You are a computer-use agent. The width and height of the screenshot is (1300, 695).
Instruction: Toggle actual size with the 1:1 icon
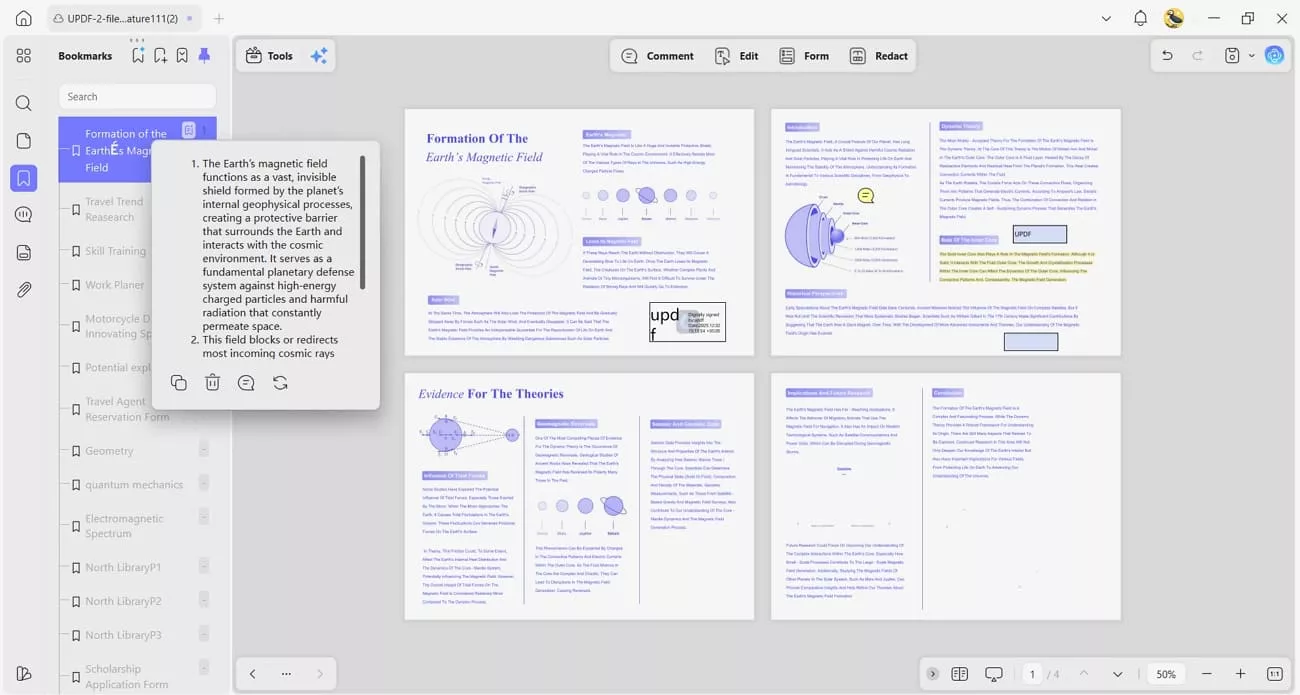[1274, 674]
